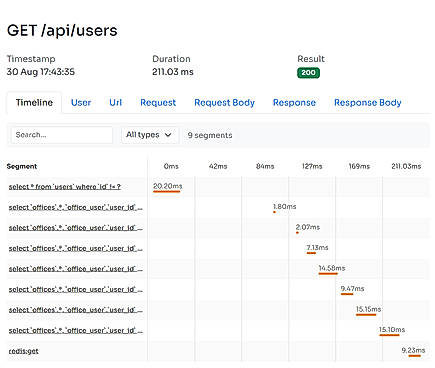Click the 127ms time axis label

[x=312, y=166]
